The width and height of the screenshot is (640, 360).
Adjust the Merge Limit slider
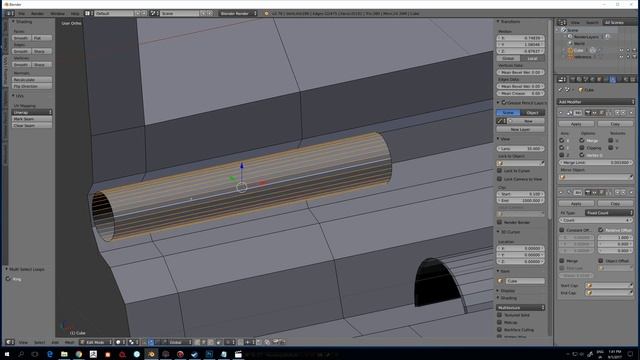point(596,162)
